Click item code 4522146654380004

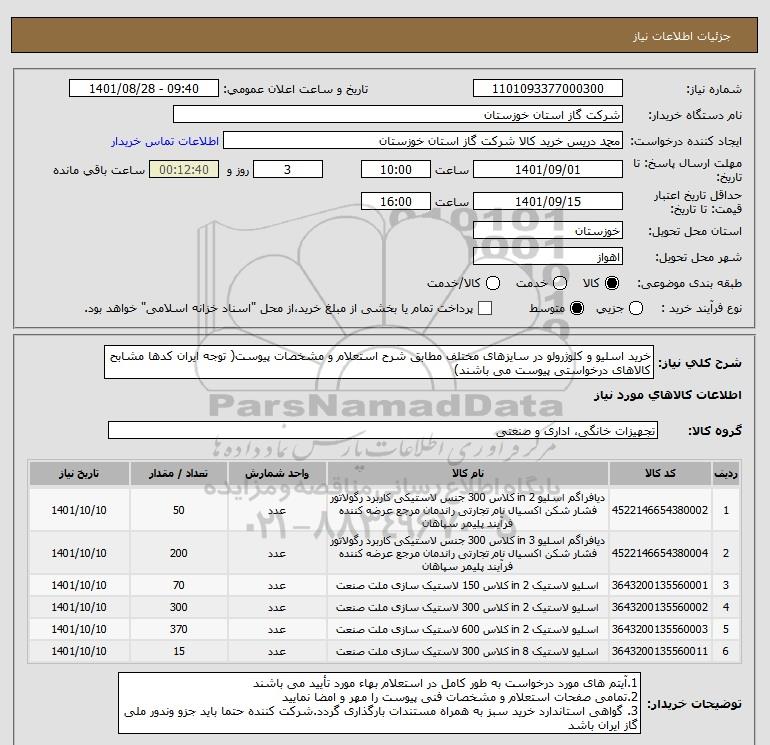coord(660,553)
